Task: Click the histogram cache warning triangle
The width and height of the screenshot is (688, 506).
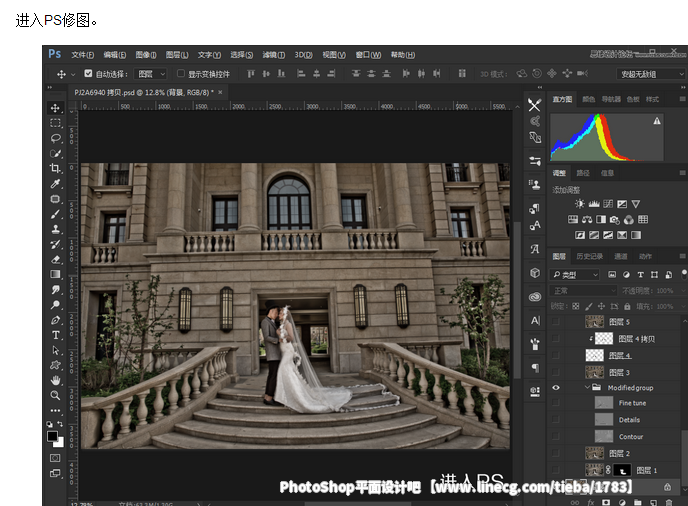Action: click(656, 121)
